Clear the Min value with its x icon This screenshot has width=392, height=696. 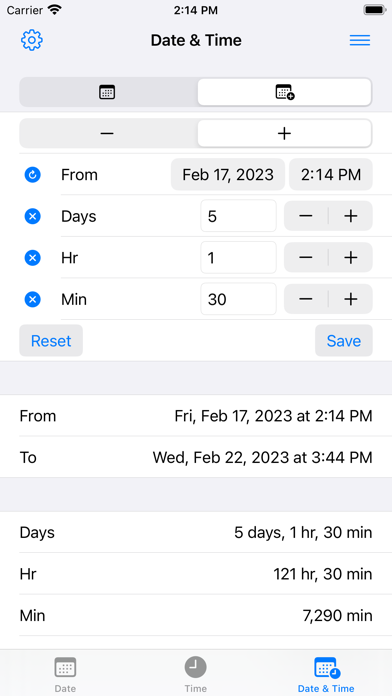(x=32, y=300)
